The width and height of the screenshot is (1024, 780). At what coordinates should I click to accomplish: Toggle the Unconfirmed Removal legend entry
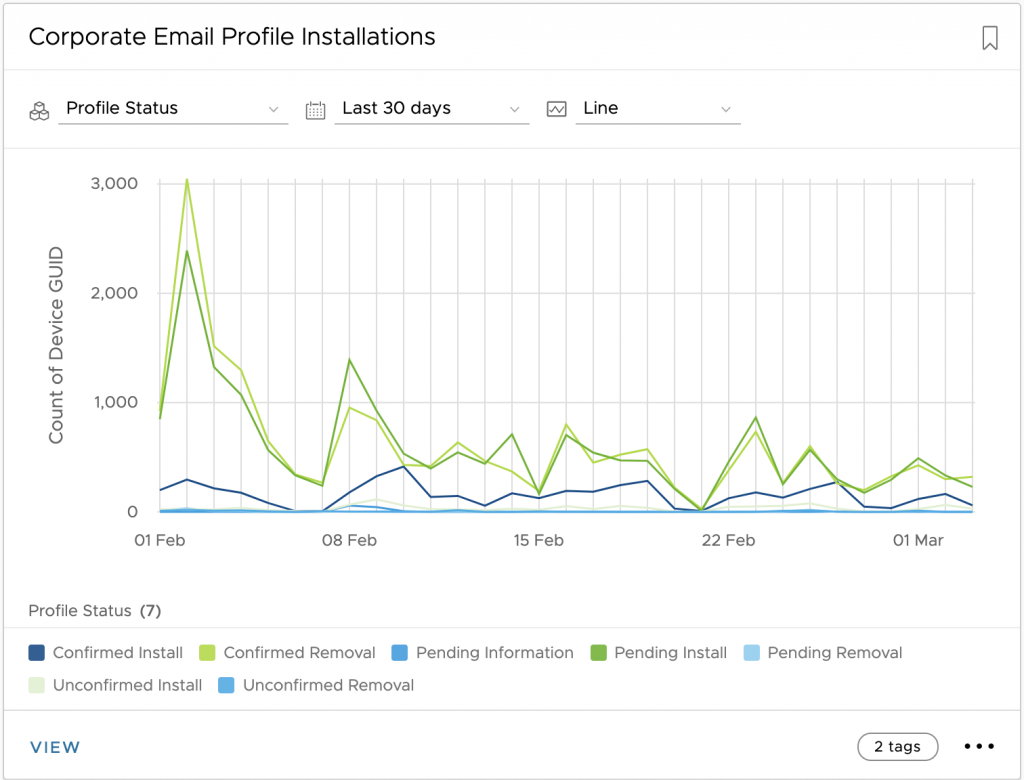328,685
